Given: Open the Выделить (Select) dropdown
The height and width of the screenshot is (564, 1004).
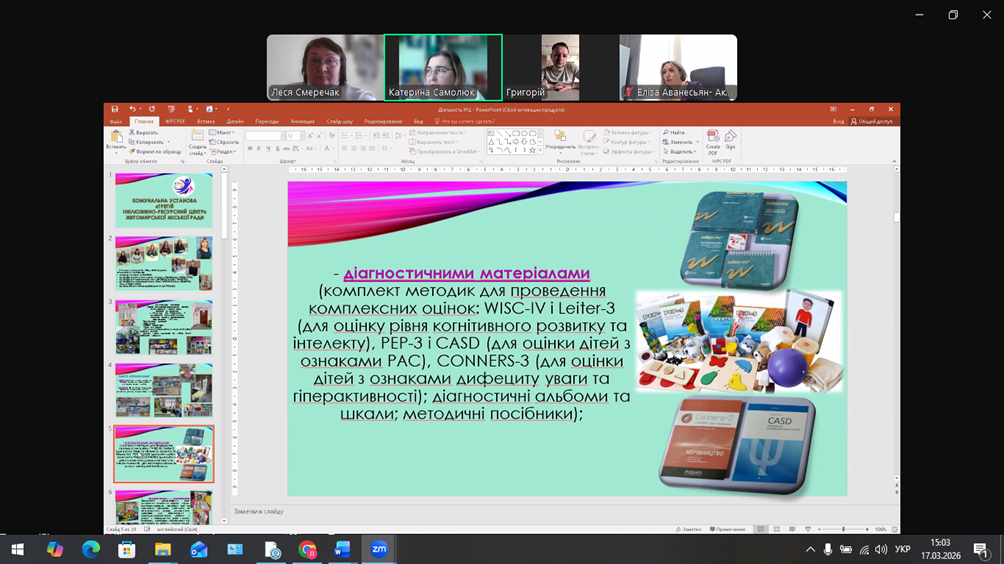Looking at the screenshot, I should tap(680, 152).
